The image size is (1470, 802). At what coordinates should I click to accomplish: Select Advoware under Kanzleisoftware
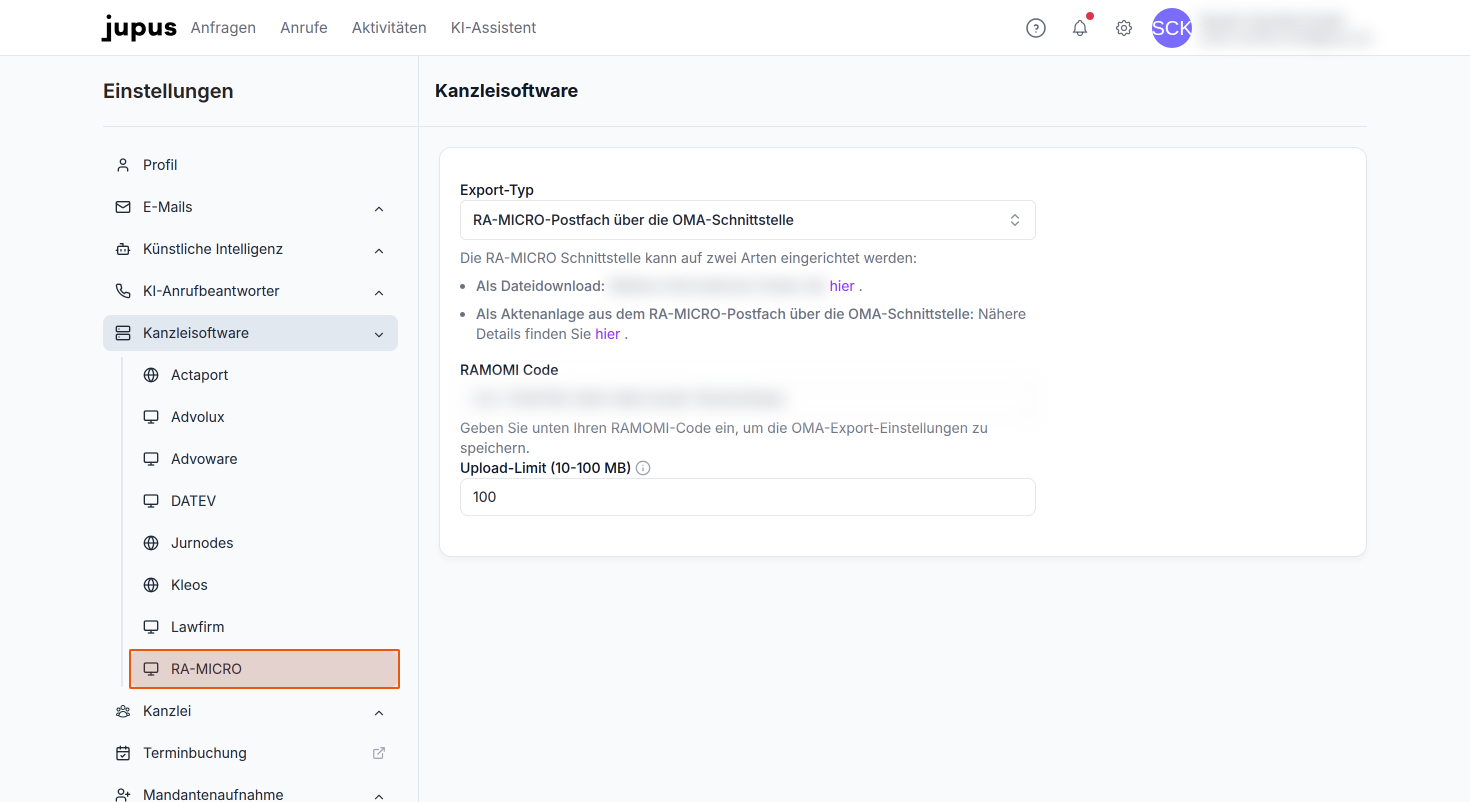(264, 459)
